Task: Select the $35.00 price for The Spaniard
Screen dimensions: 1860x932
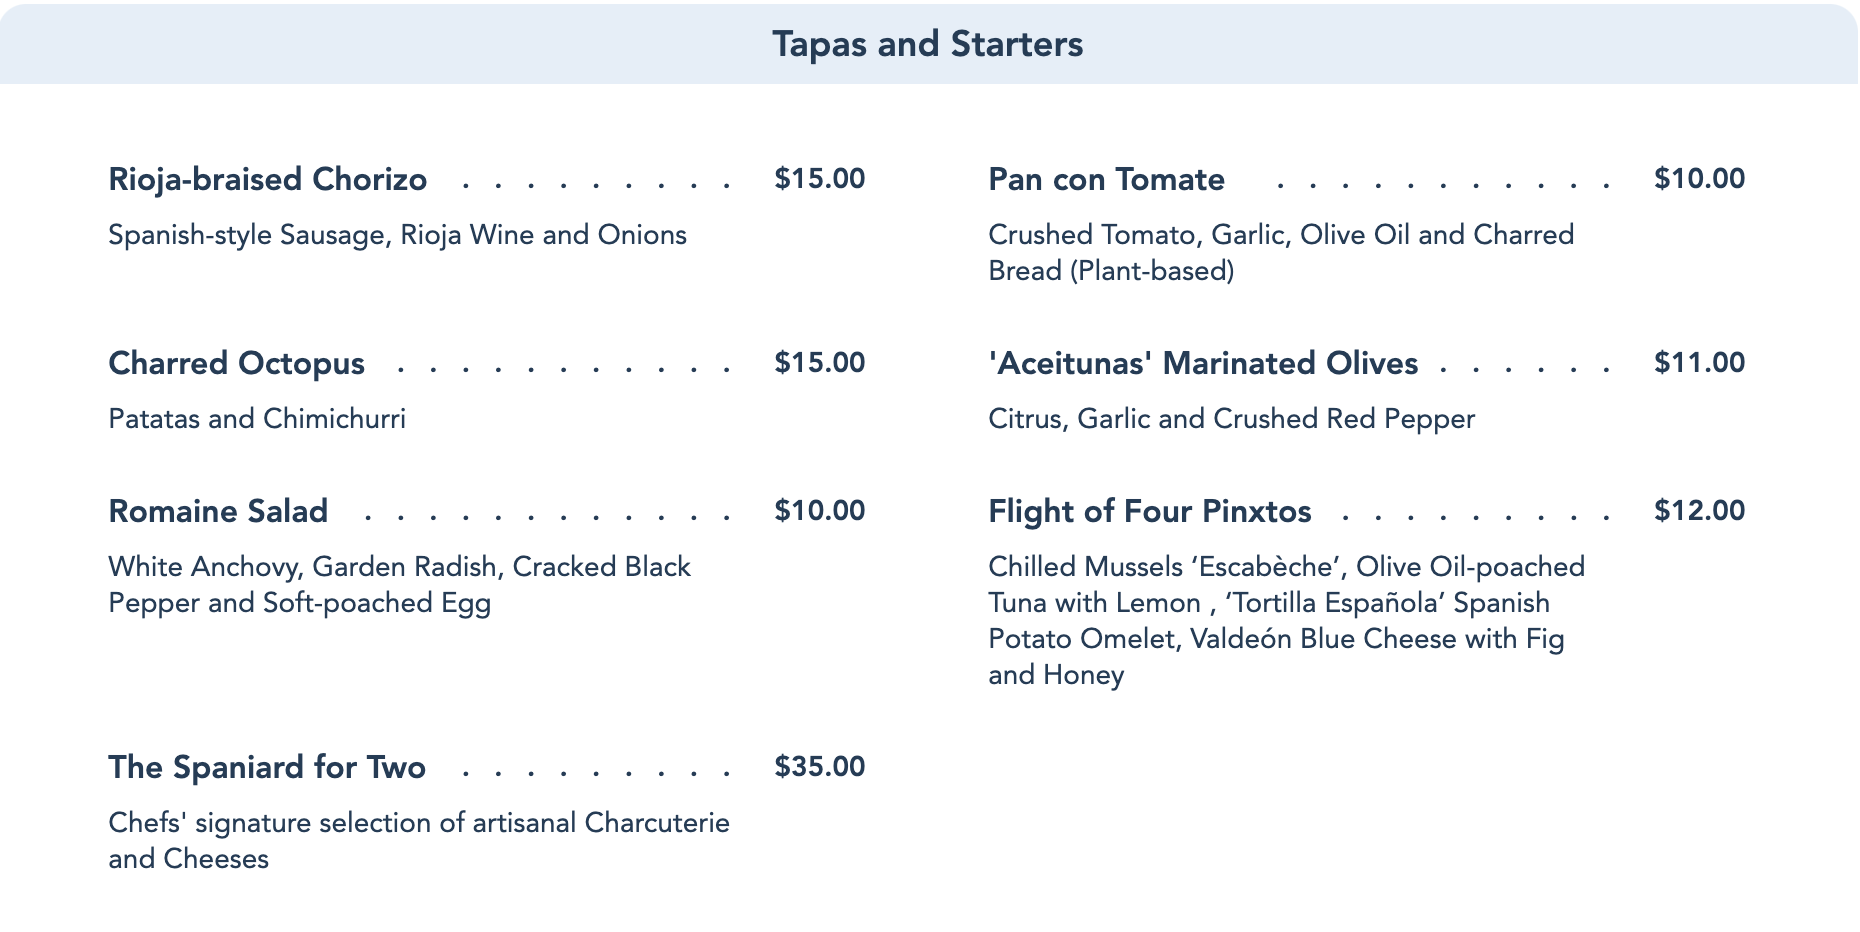Action: [x=819, y=767]
